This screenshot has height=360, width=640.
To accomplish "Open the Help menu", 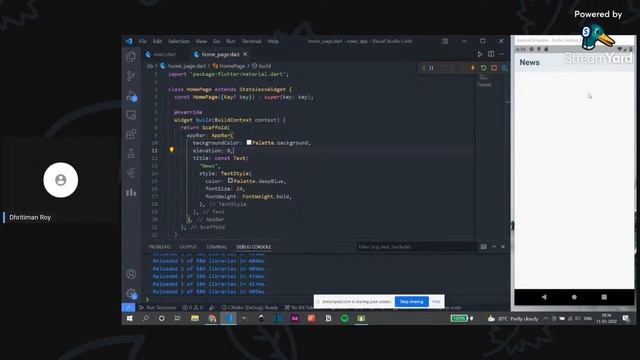I will (273, 41).
